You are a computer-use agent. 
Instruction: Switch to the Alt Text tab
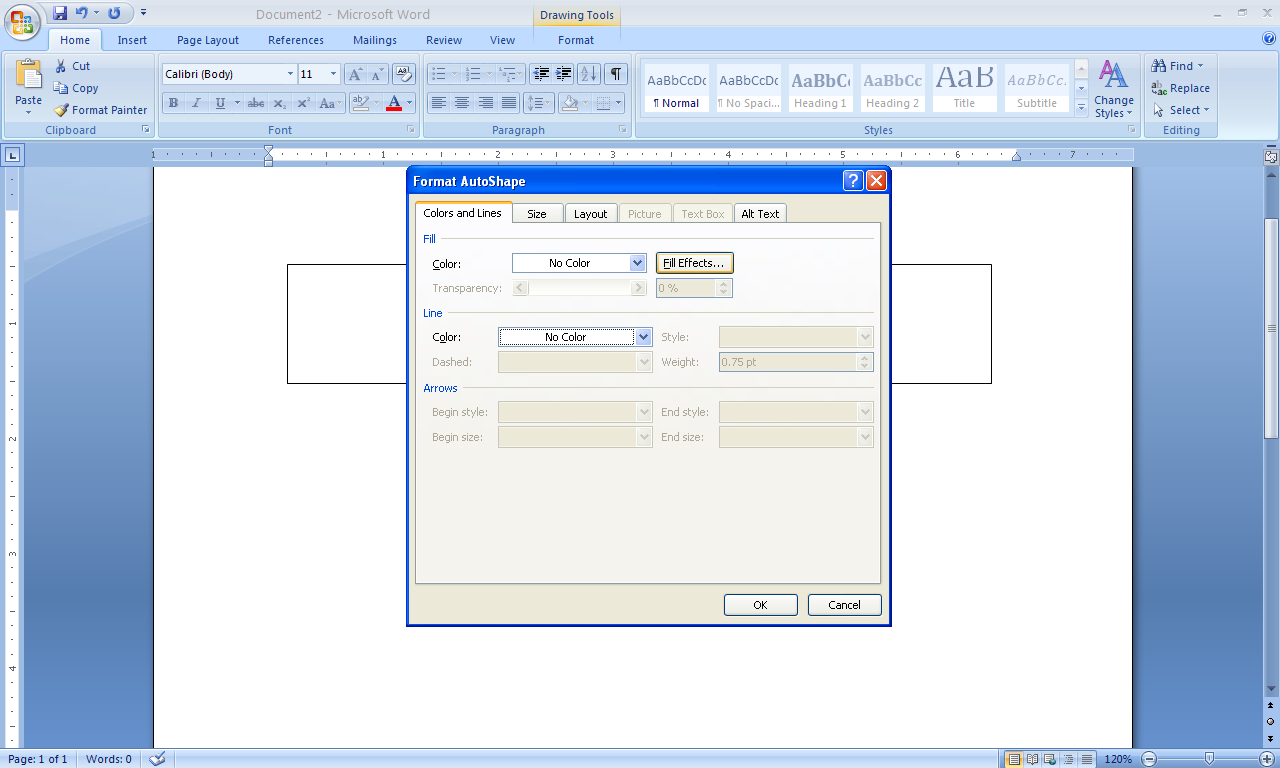[x=760, y=214]
